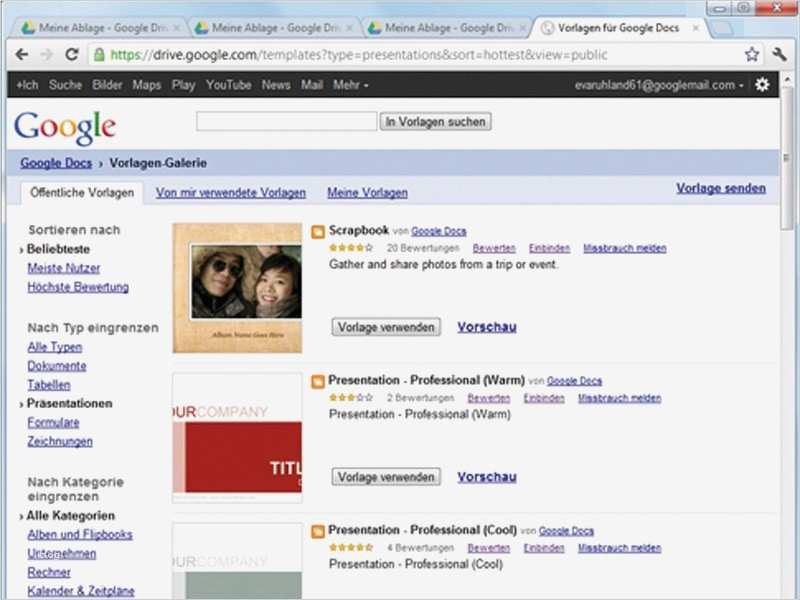800x600 pixels.
Task: Click the Scrapbook presentation type icon
Action: [x=318, y=231]
